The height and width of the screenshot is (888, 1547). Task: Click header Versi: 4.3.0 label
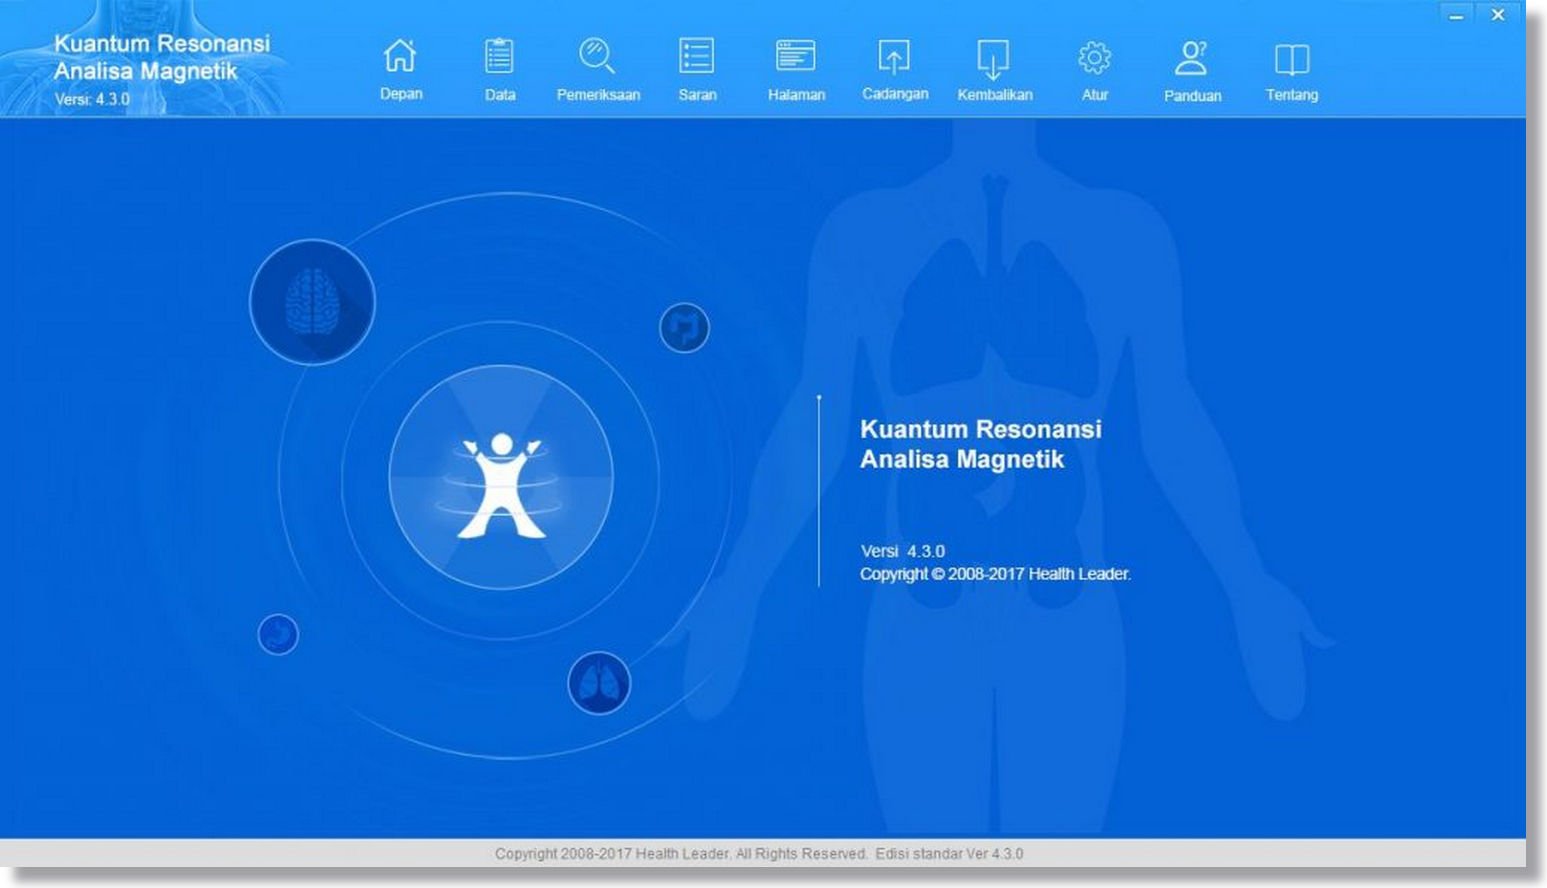[92, 99]
